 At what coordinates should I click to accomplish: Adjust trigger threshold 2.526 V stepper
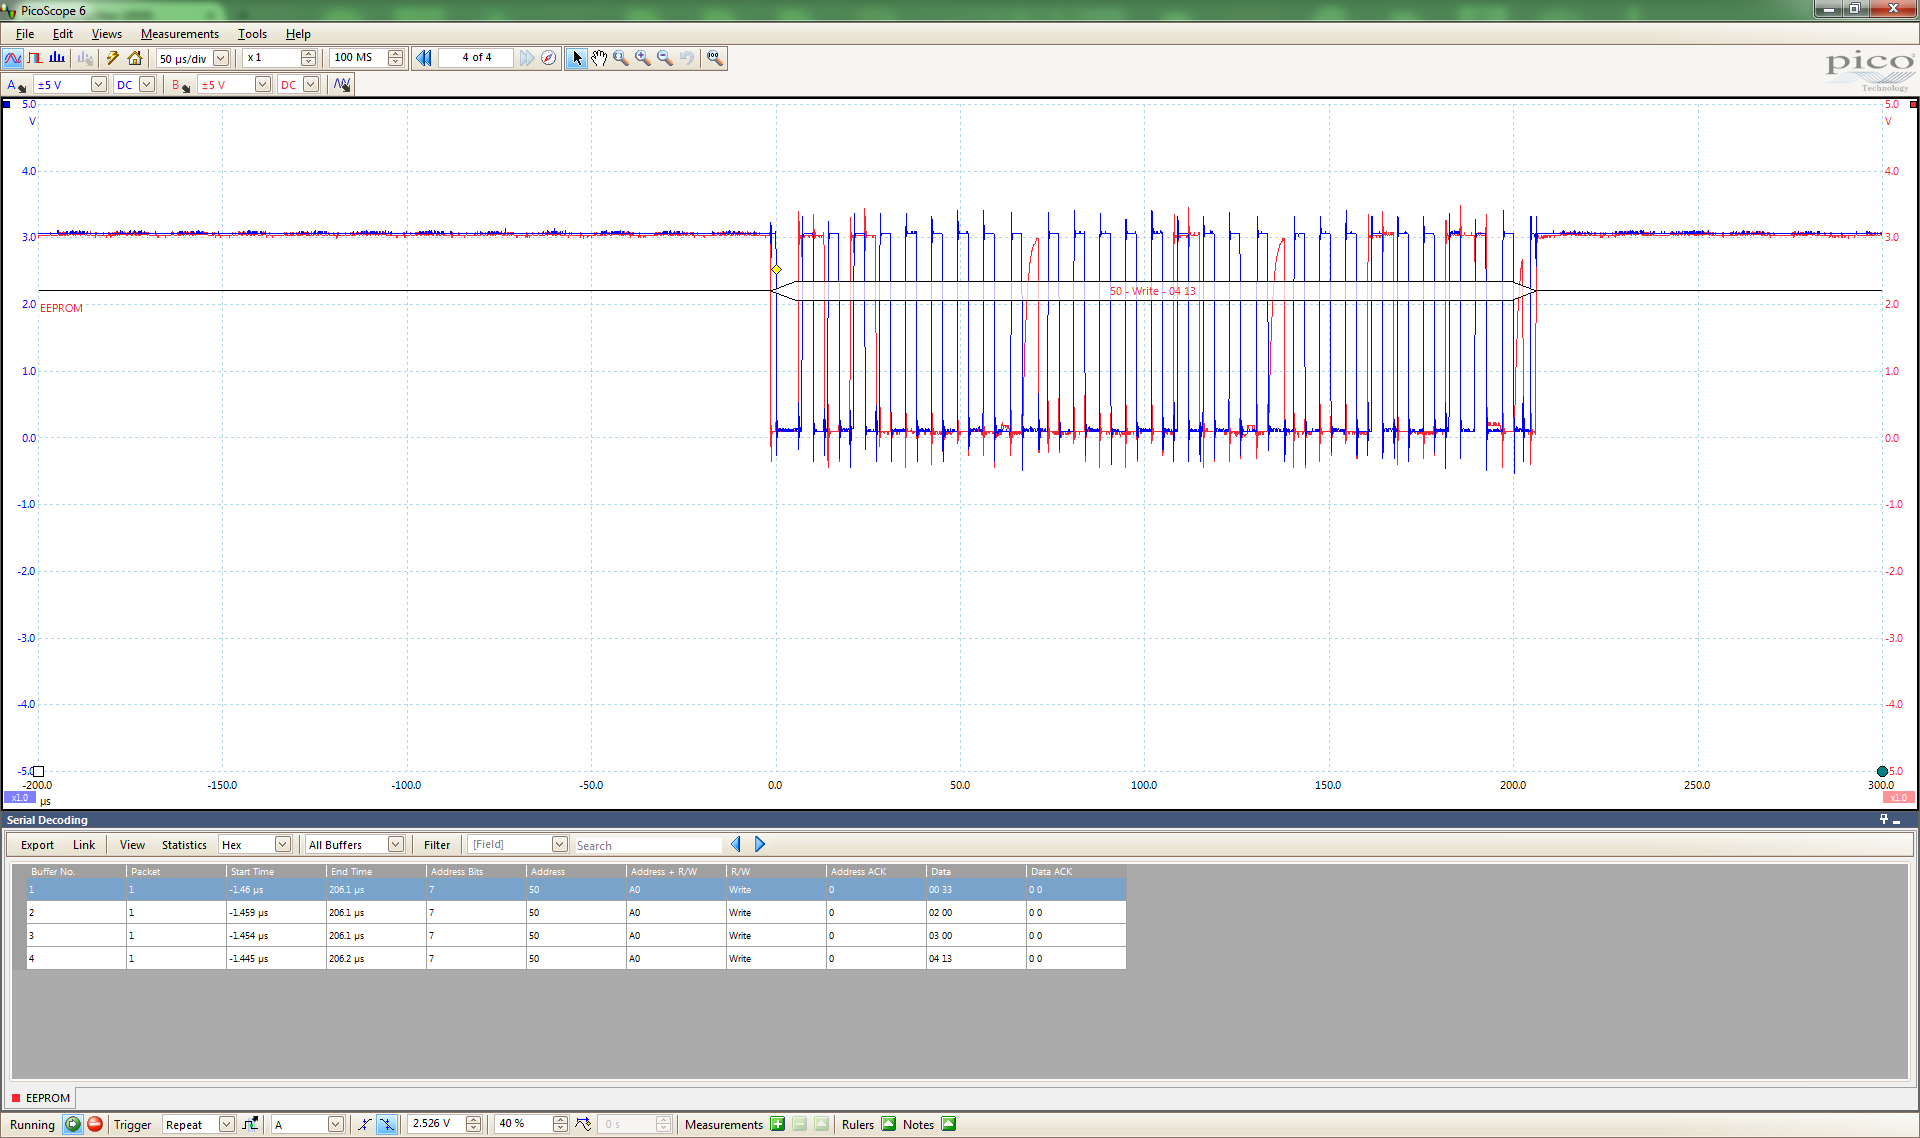point(474,1124)
